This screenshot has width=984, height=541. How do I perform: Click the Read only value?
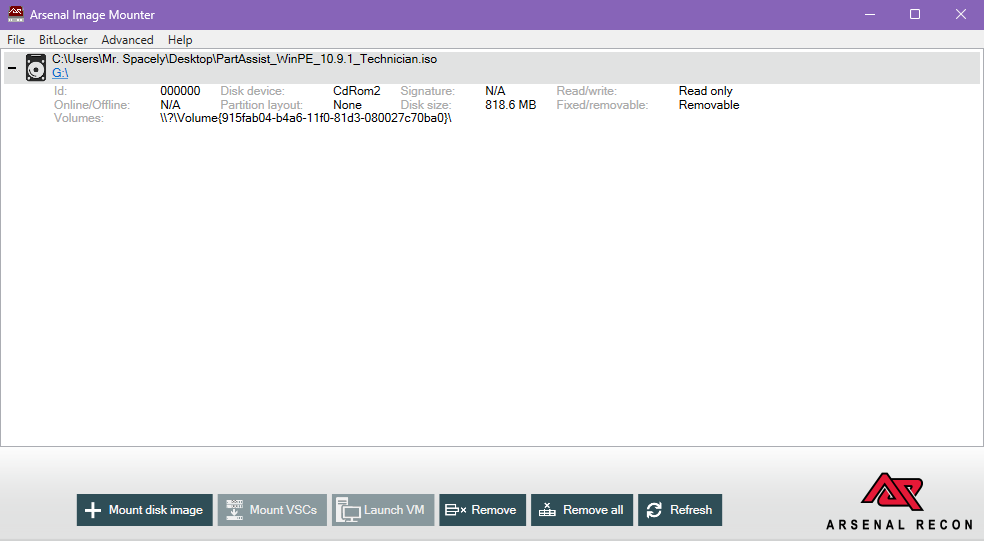coord(705,91)
